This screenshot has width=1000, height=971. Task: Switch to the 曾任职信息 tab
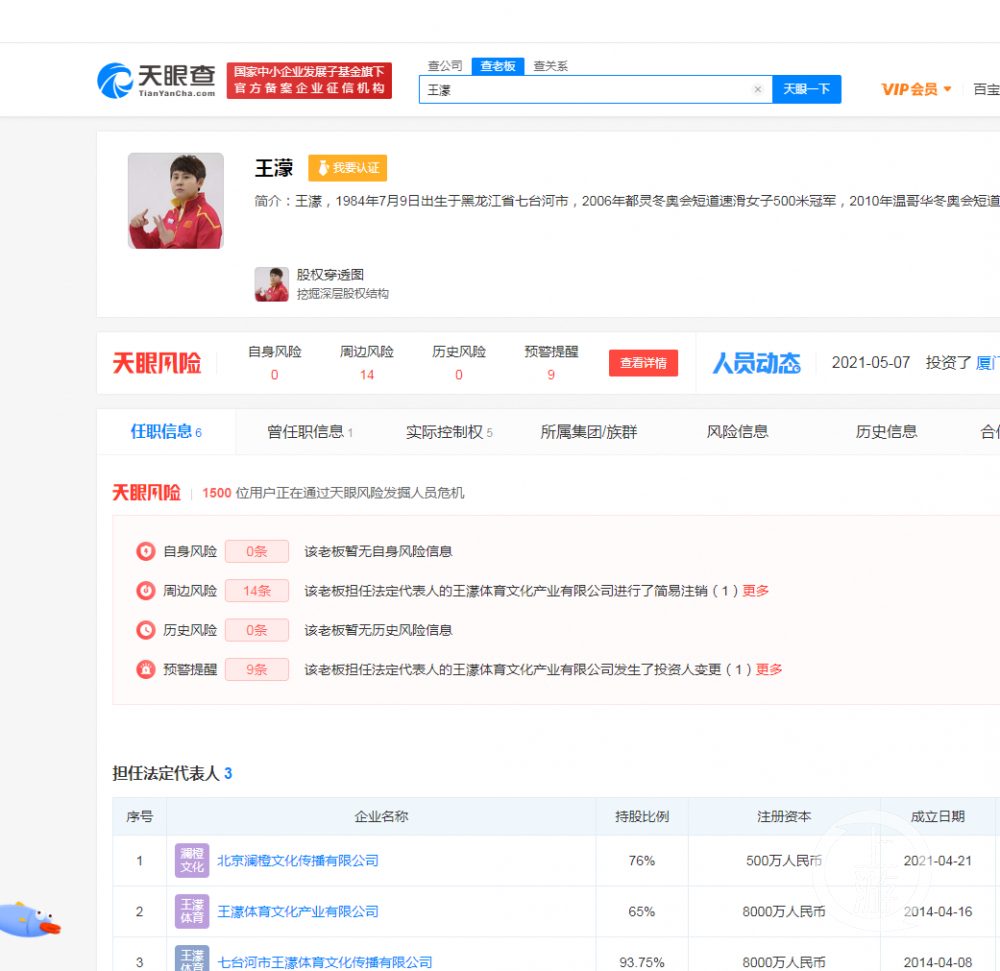point(307,431)
